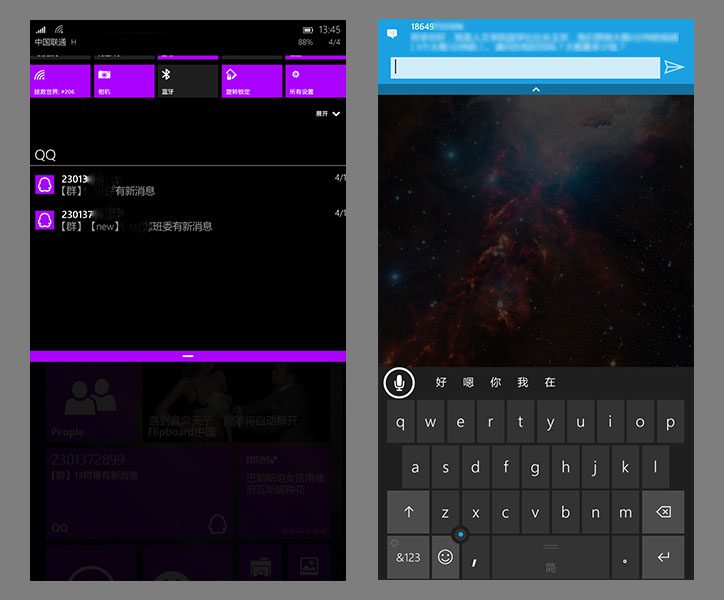Click the battery status icon
Screen dimensions: 724x600
pos(308,30)
